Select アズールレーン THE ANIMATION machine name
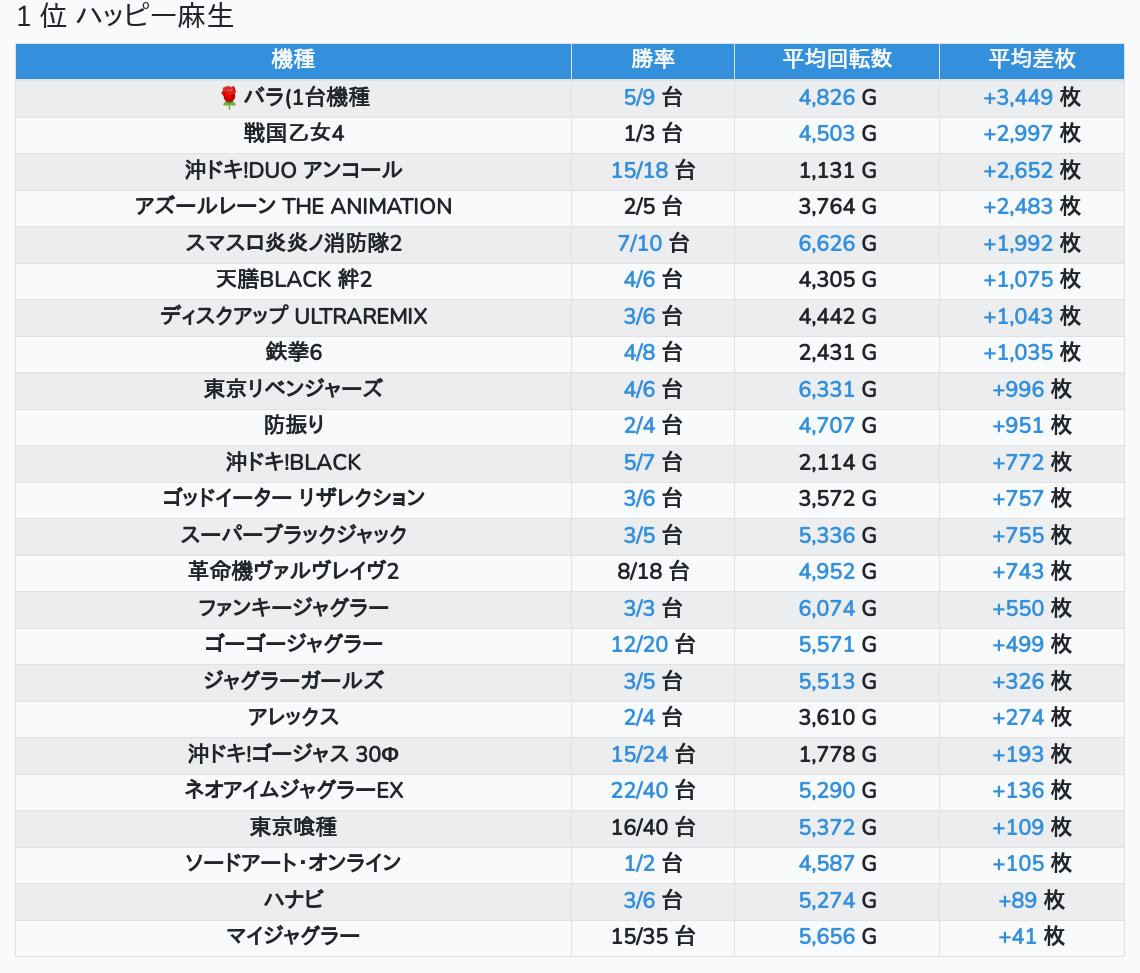 (293, 207)
